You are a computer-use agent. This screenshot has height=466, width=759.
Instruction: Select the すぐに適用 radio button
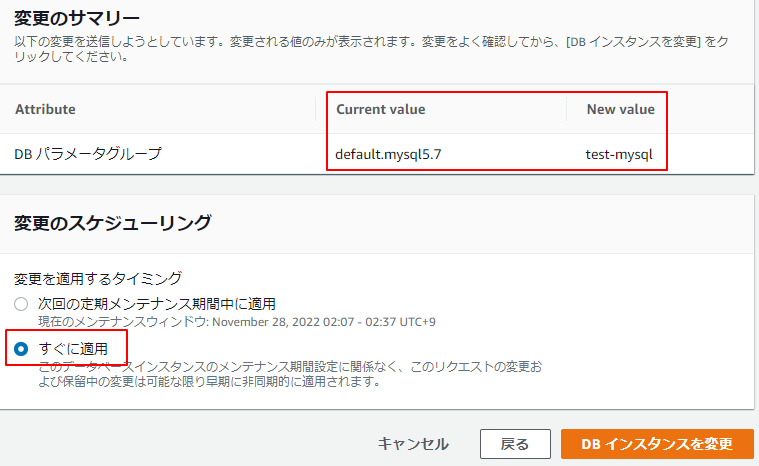[21, 349]
